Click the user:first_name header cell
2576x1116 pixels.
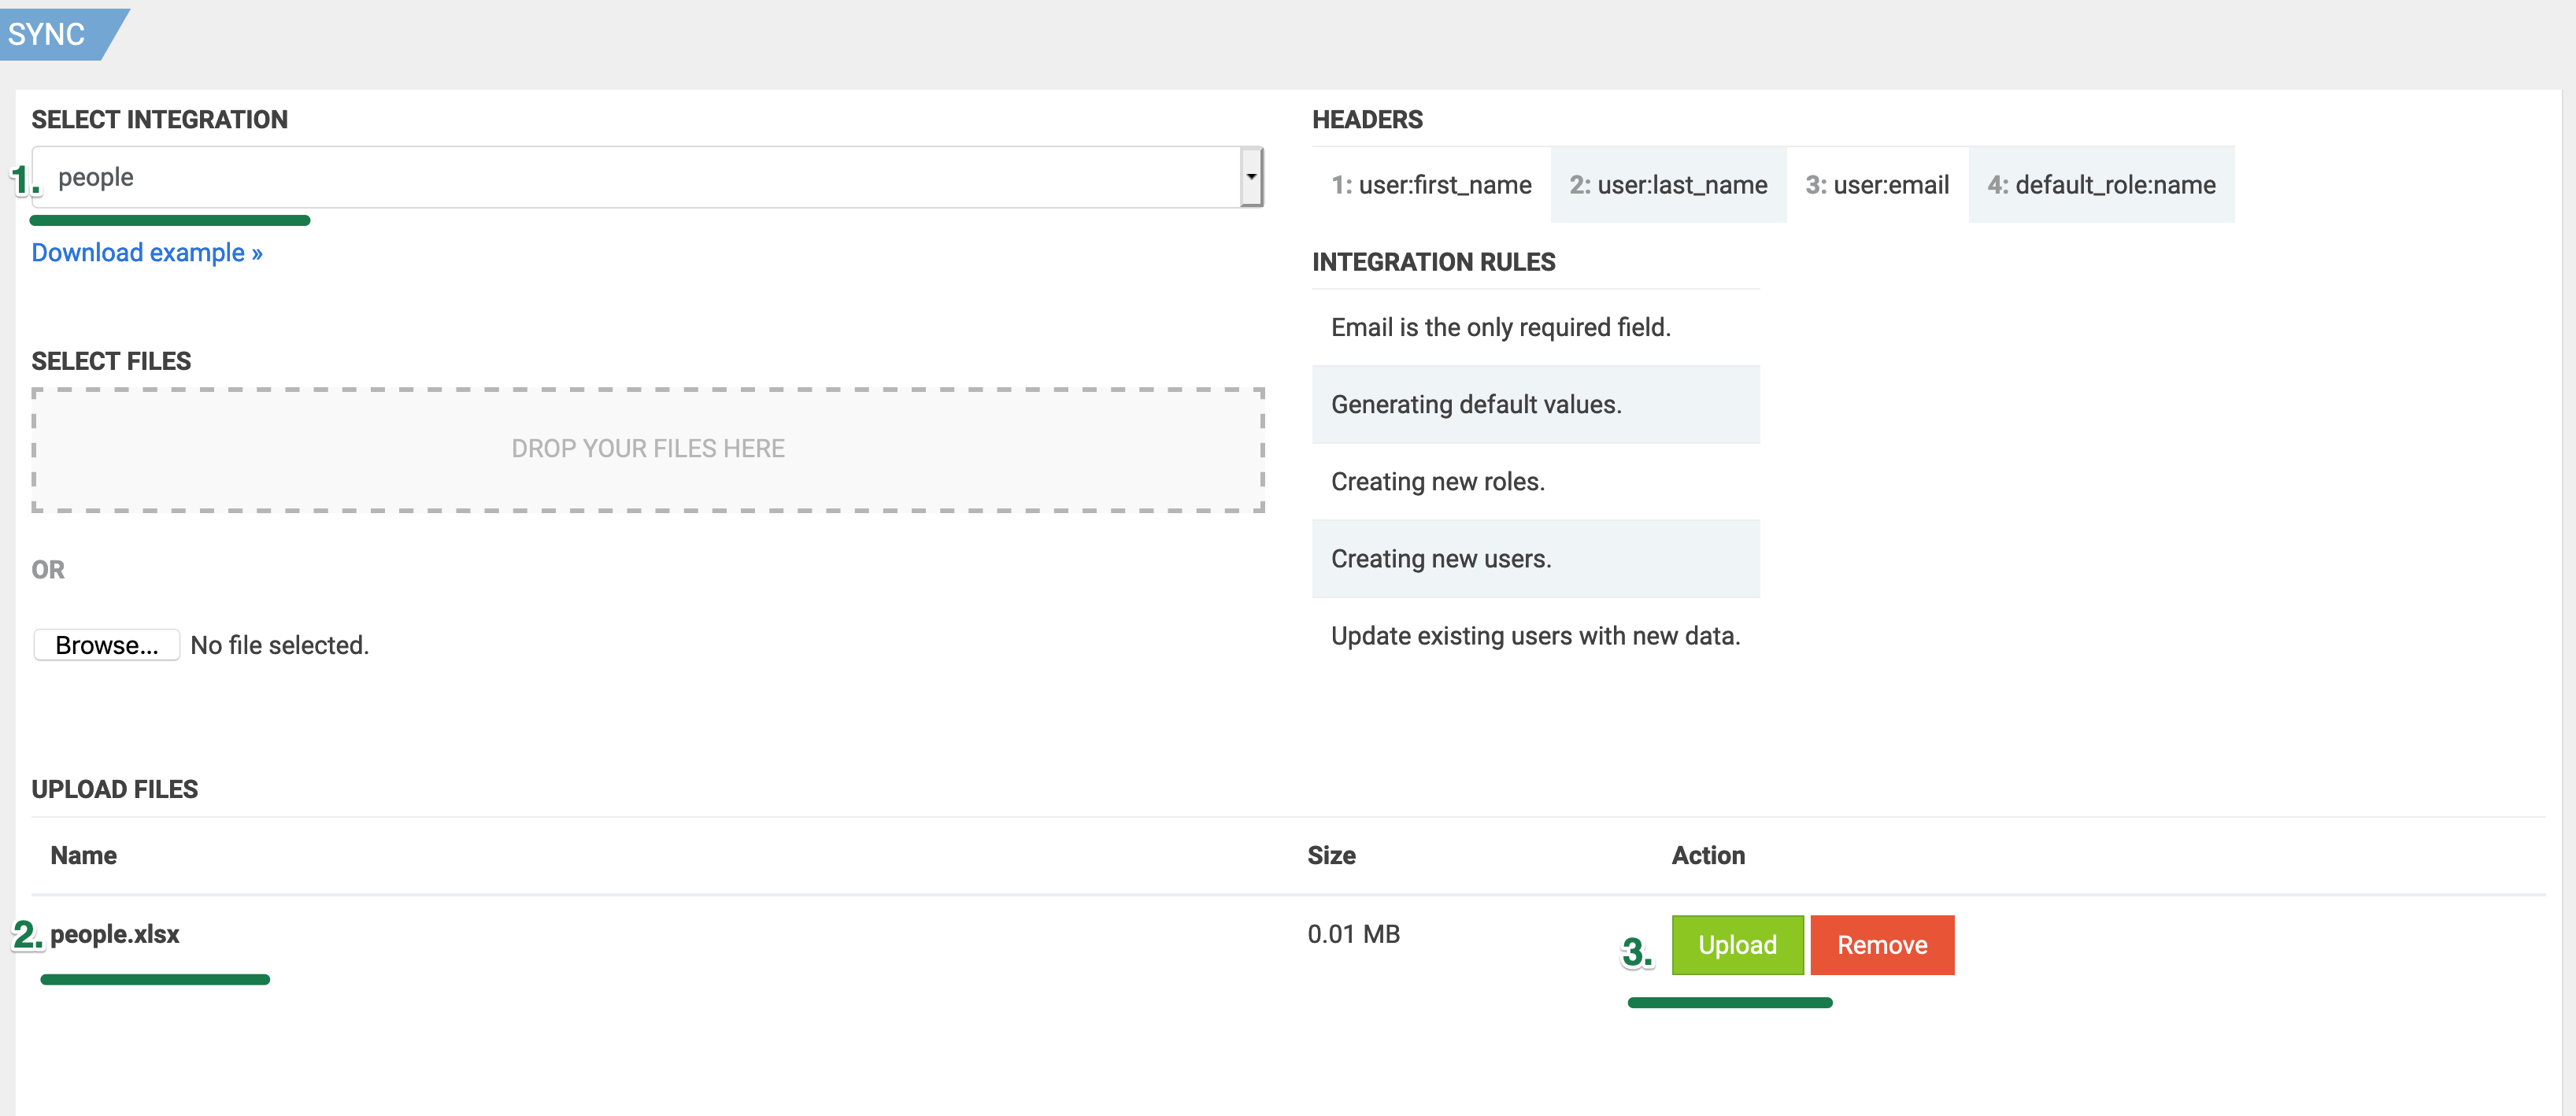coord(1431,185)
